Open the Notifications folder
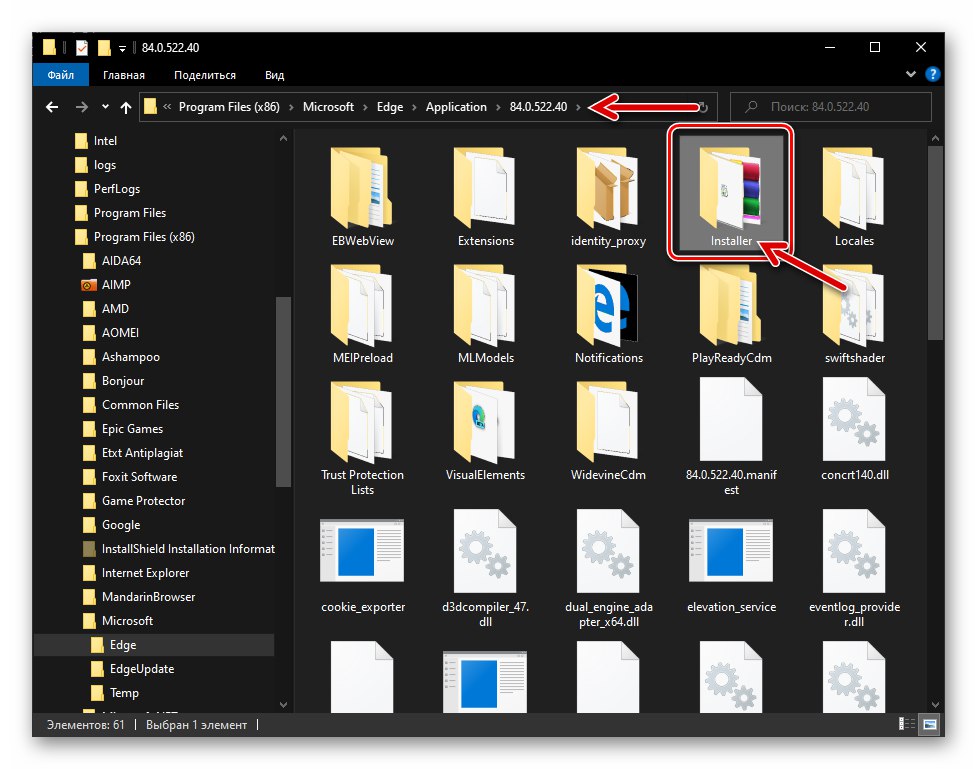The image size is (977, 769). 608,314
